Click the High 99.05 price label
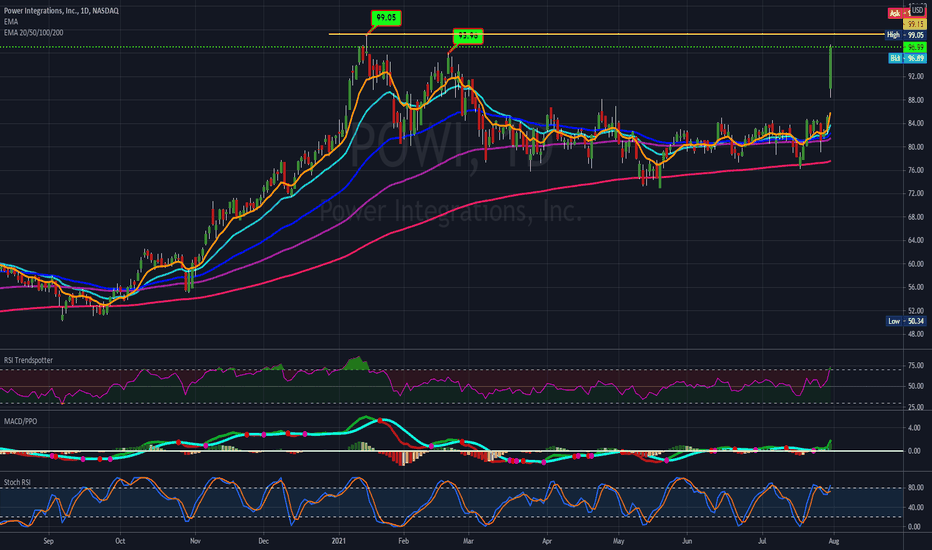The height and width of the screenshot is (550, 932). (x=905, y=35)
